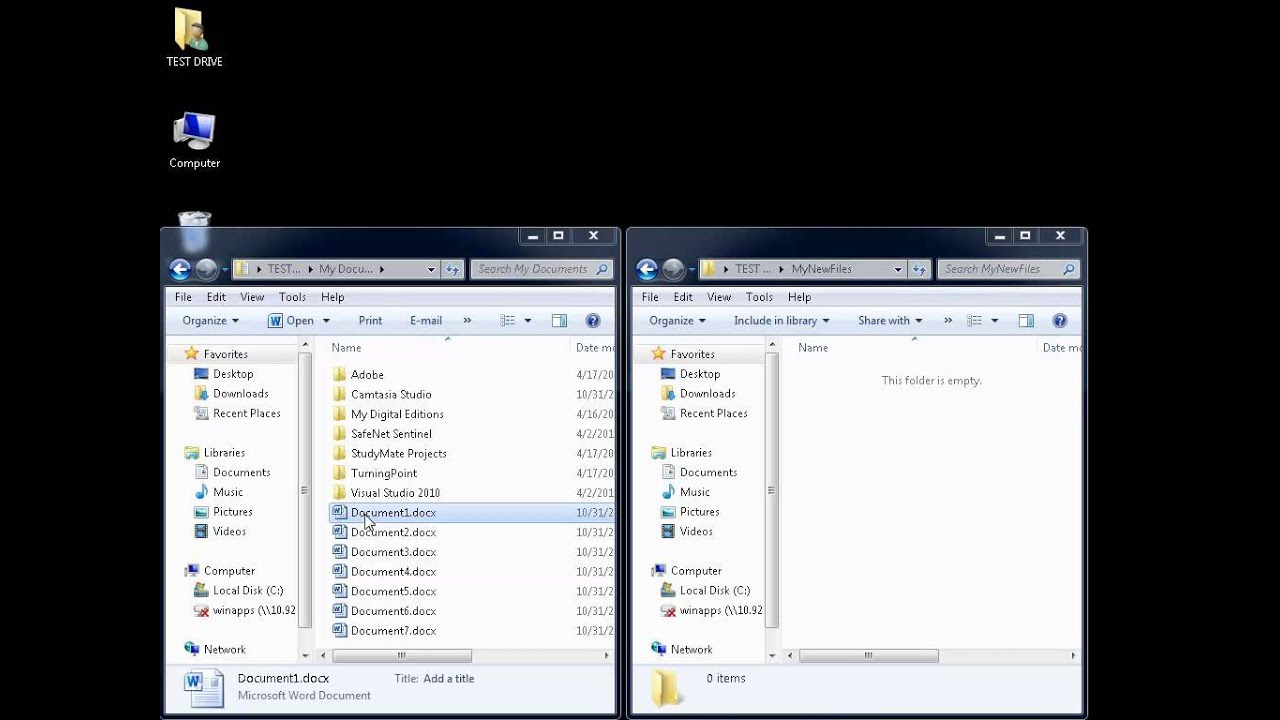
Task: Open Tools menu in MyNewFiles window
Action: (x=759, y=297)
